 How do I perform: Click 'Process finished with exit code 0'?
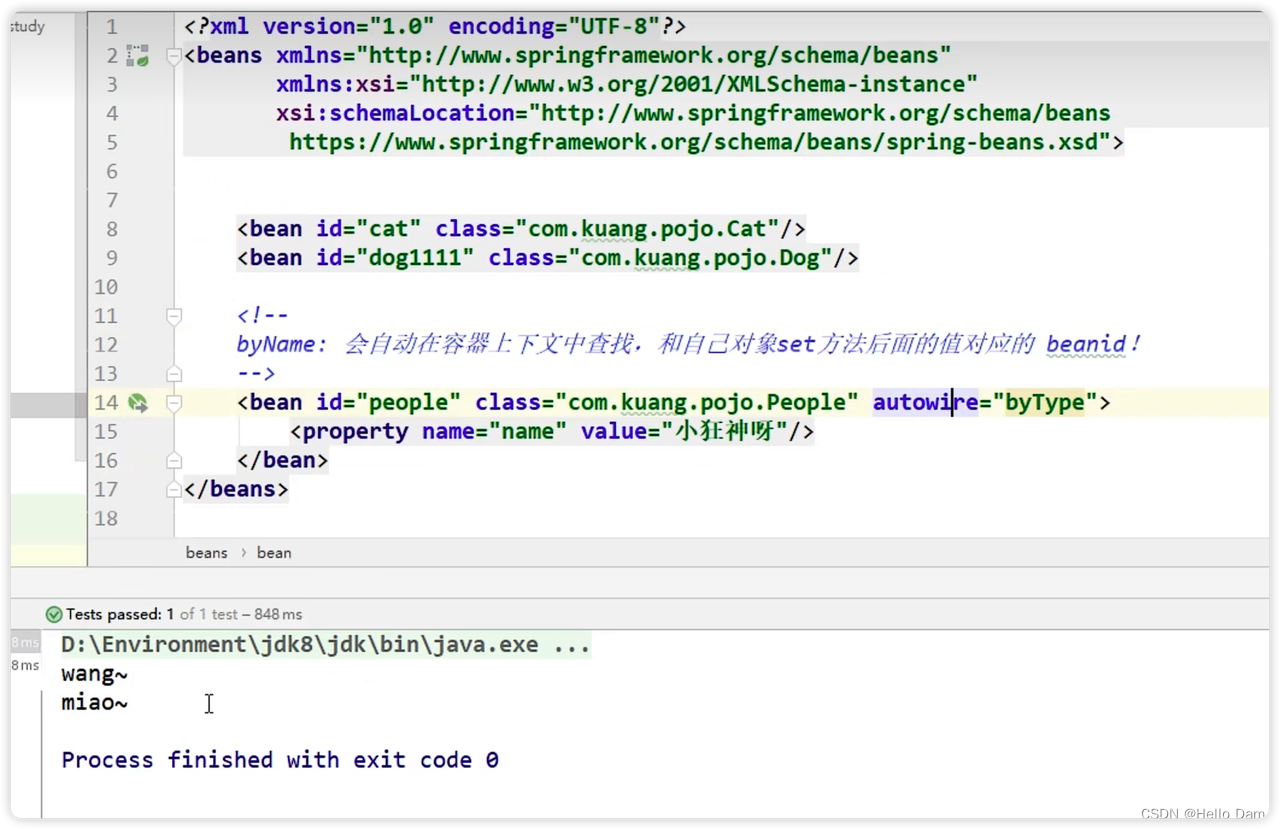click(280, 760)
